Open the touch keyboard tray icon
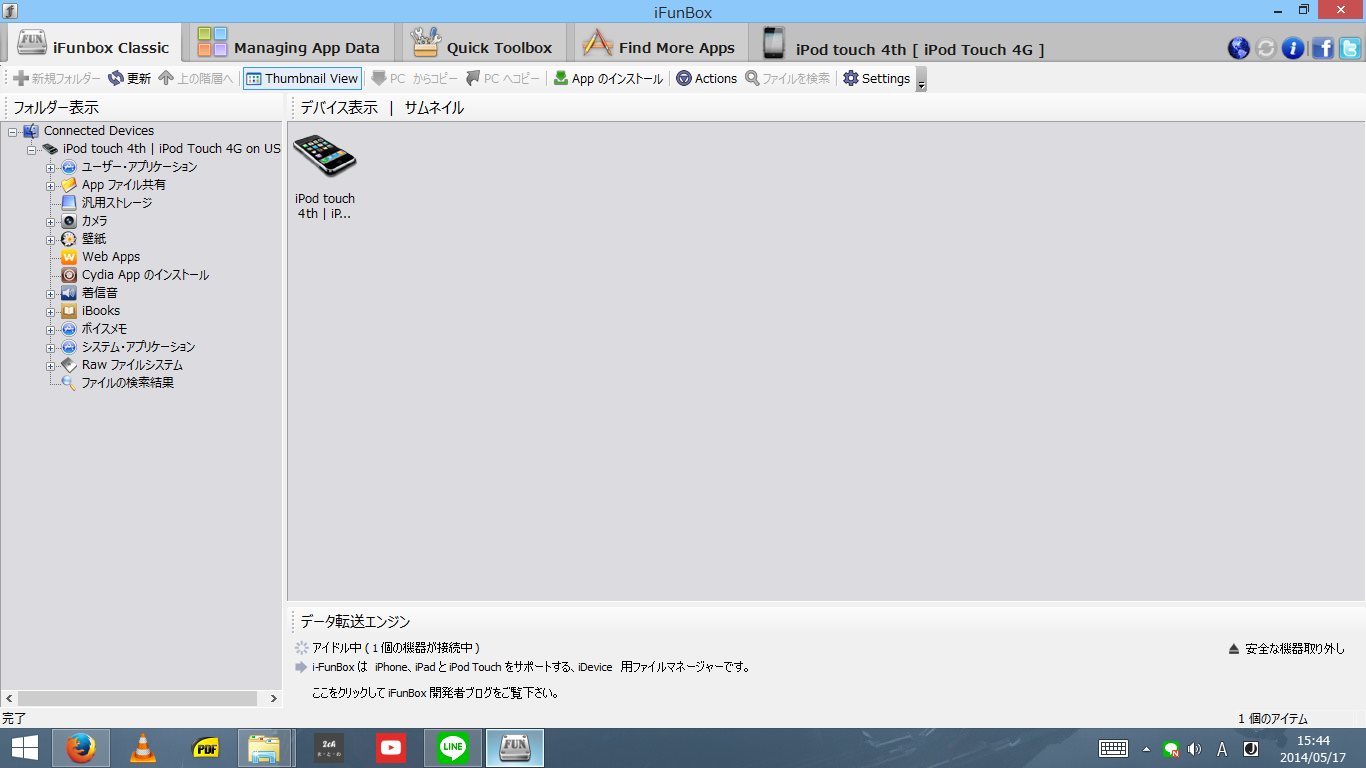Viewport: 1366px width, 768px height. (1113, 748)
